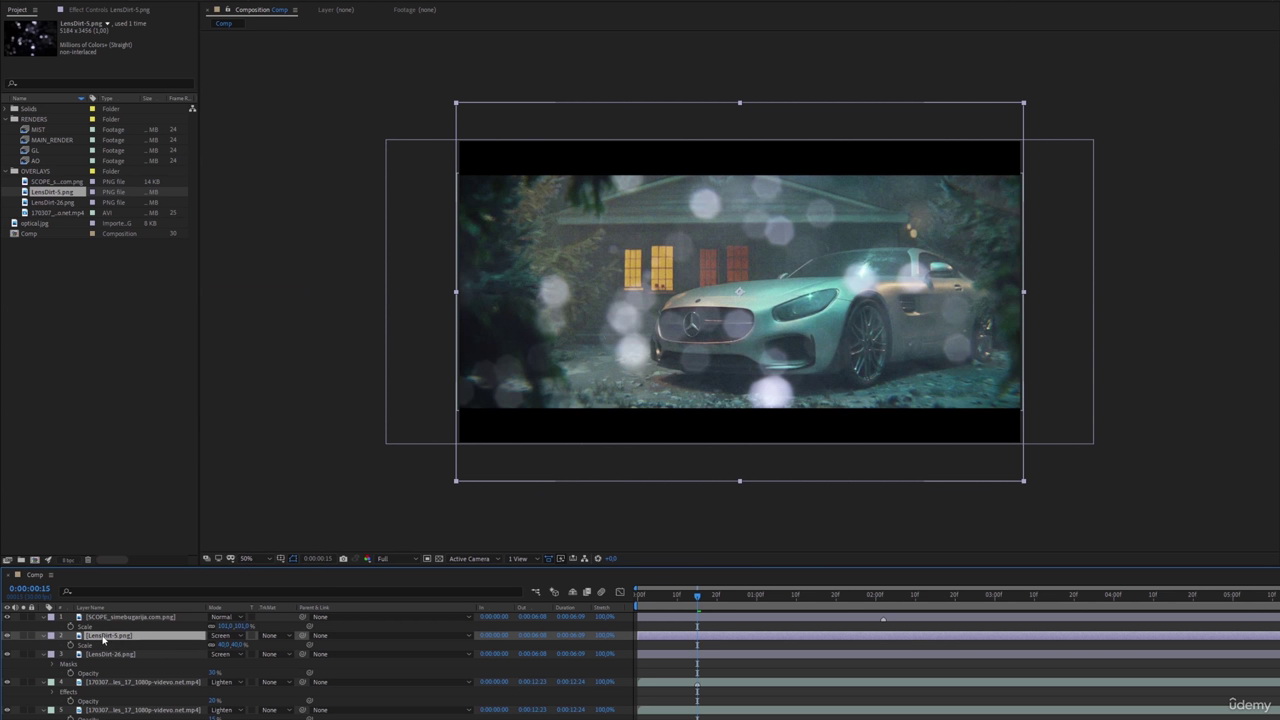Viewport: 1280px width, 720px height.
Task: Click the Interpret Footage icon in Project panel
Action: pos(7,560)
